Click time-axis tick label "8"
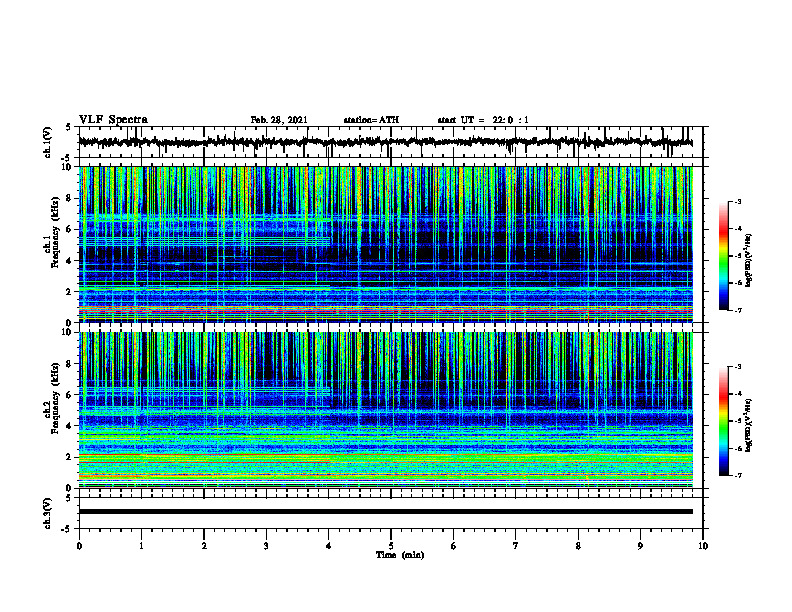This screenshot has width=792, height=612. 578,546
